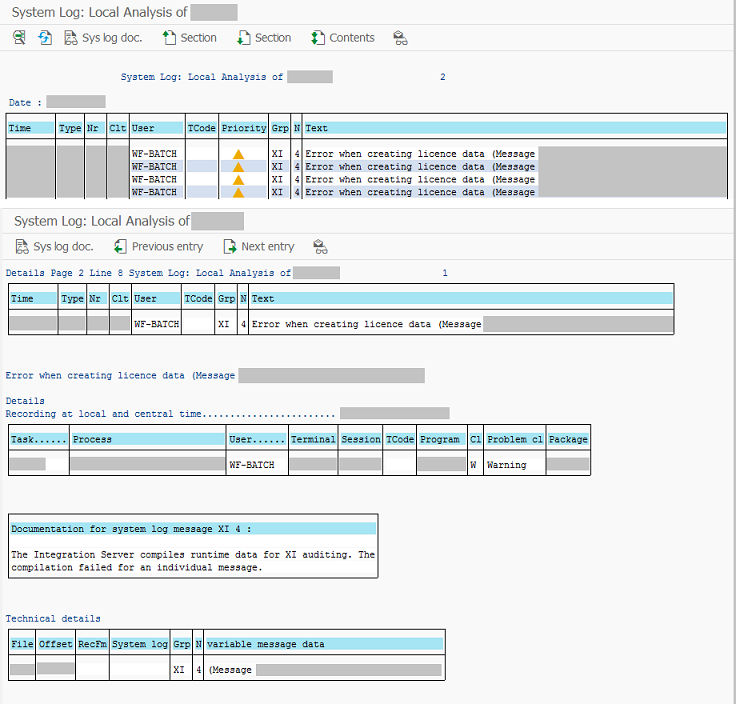Image resolution: width=736 pixels, height=704 pixels.
Task: Click the W value in the Cl column
Action: (473, 465)
